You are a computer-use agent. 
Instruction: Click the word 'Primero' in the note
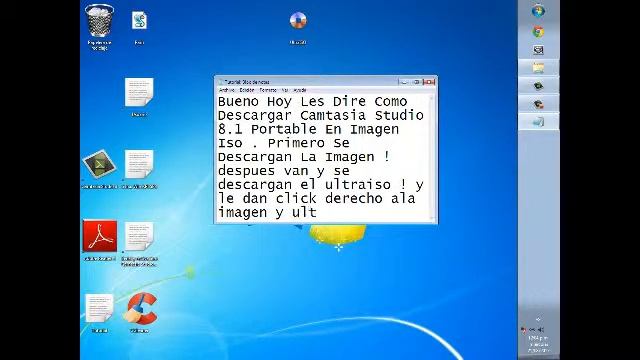[296, 143]
